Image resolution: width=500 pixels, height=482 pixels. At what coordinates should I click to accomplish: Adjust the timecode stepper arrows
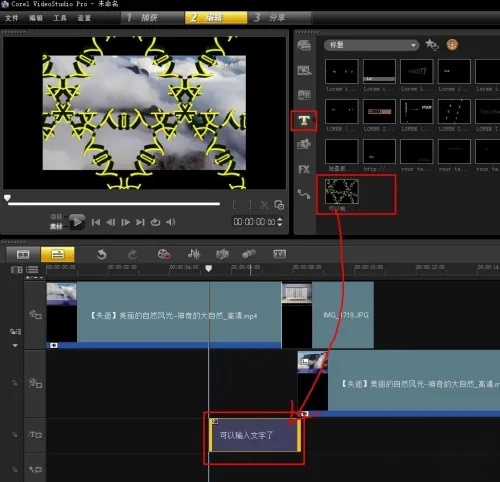pos(280,222)
